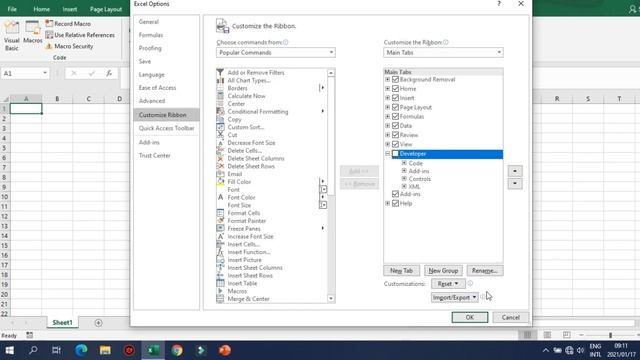The width and height of the screenshot is (640, 360).
Task: Uncheck the Help tab checkbox
Action: pos(395,203)
